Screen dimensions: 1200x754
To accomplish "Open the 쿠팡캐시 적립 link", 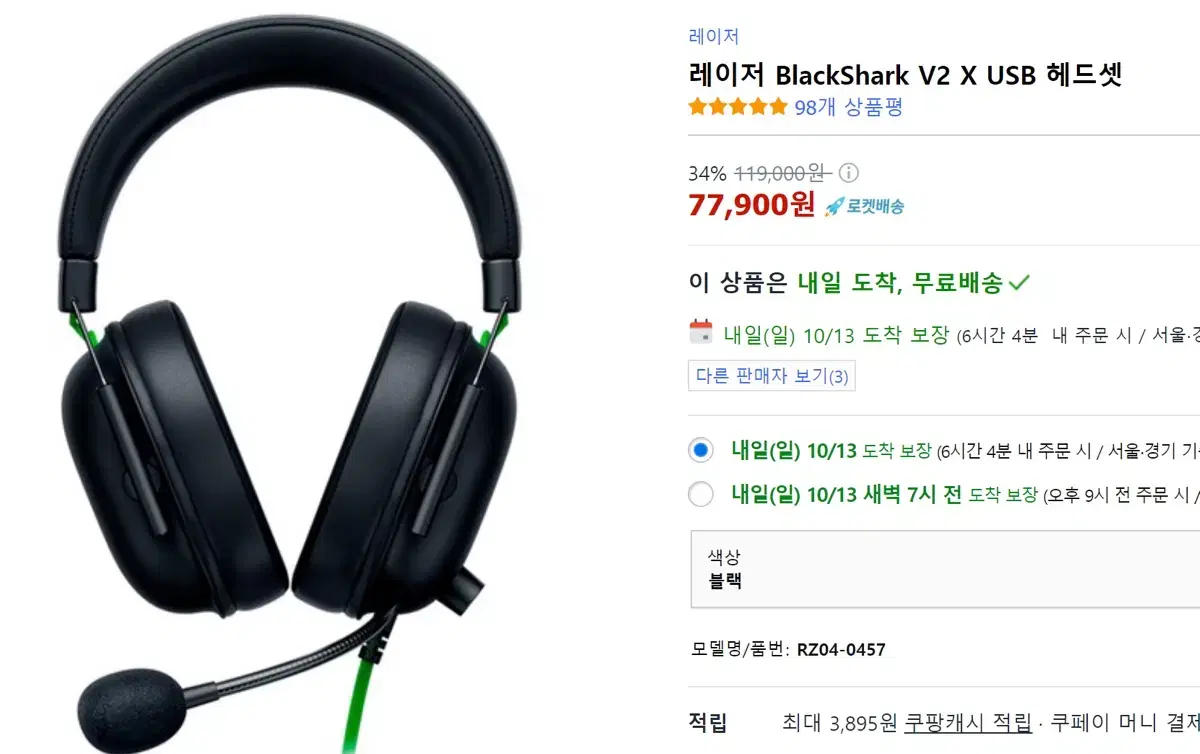I will [x=954, y=722].
